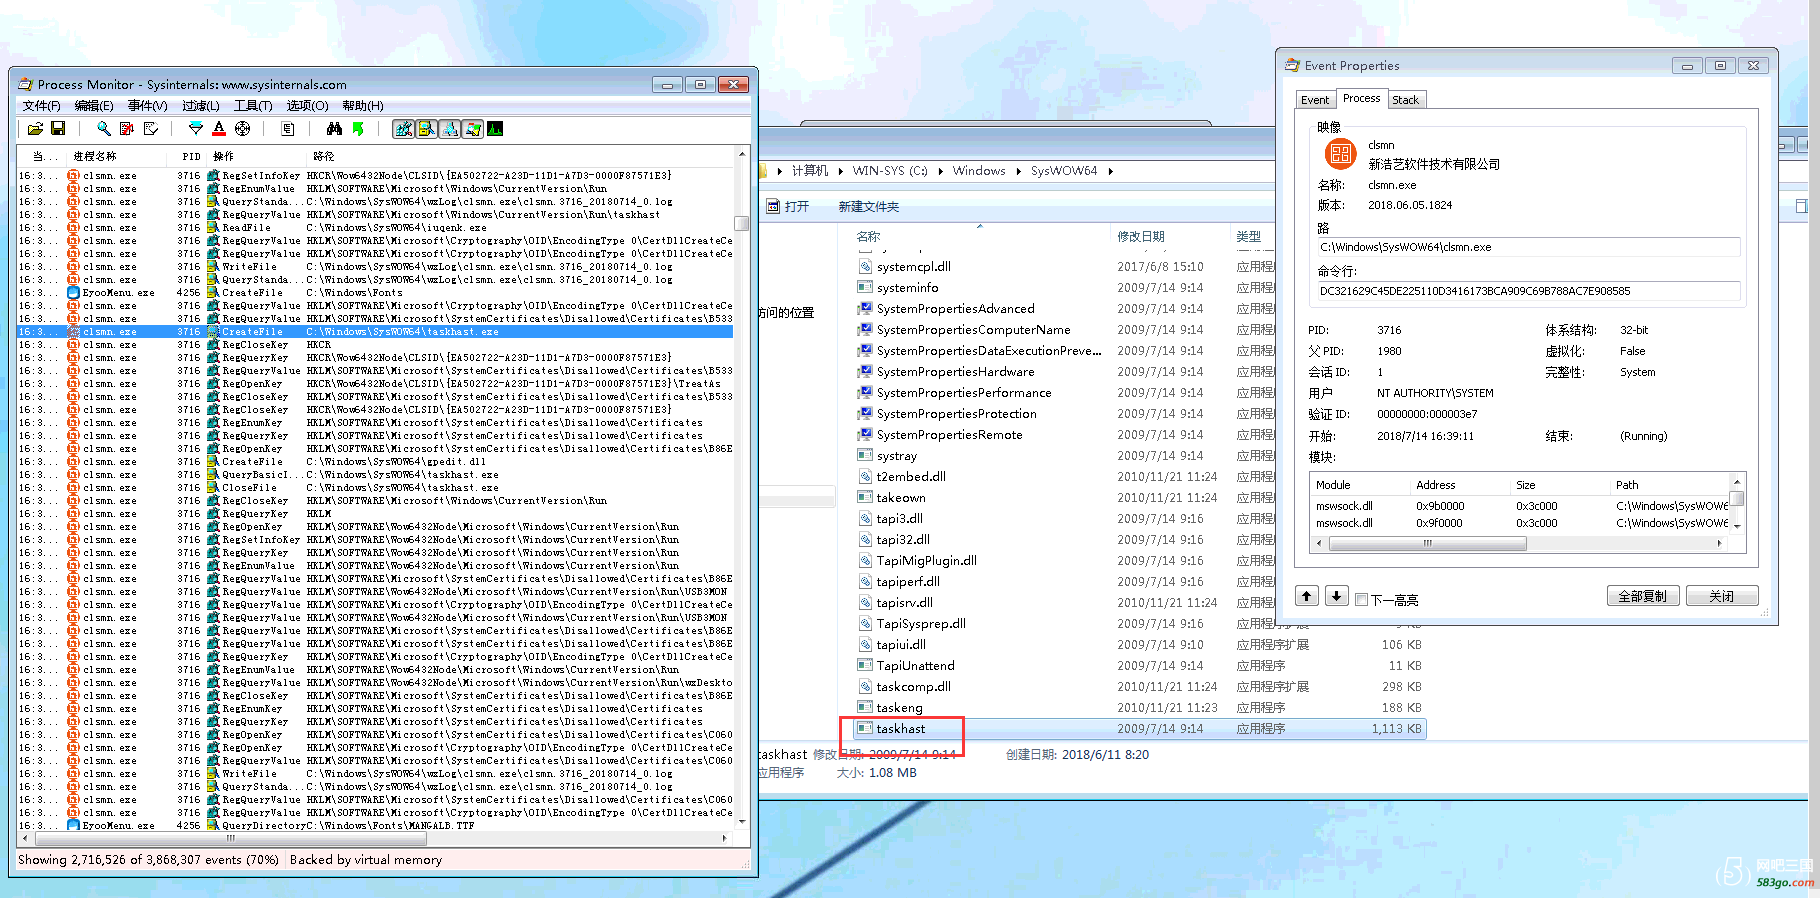Image resolution: width=1820 pixels, height=898 pixels.
Task: Click 新建文件夹 in the Explorer toolbar
Action: (868, 207)
